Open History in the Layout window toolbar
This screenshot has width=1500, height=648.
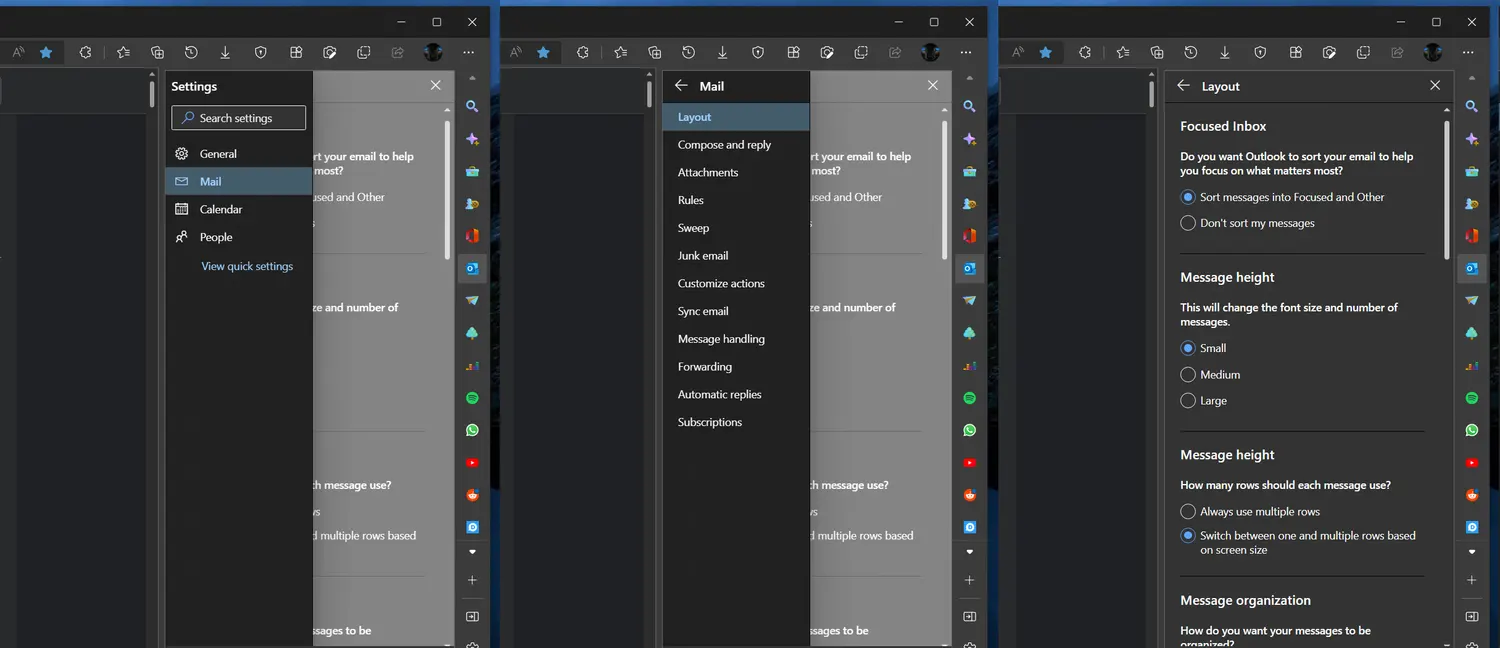pyautogui.click(x=1190, y=53)
